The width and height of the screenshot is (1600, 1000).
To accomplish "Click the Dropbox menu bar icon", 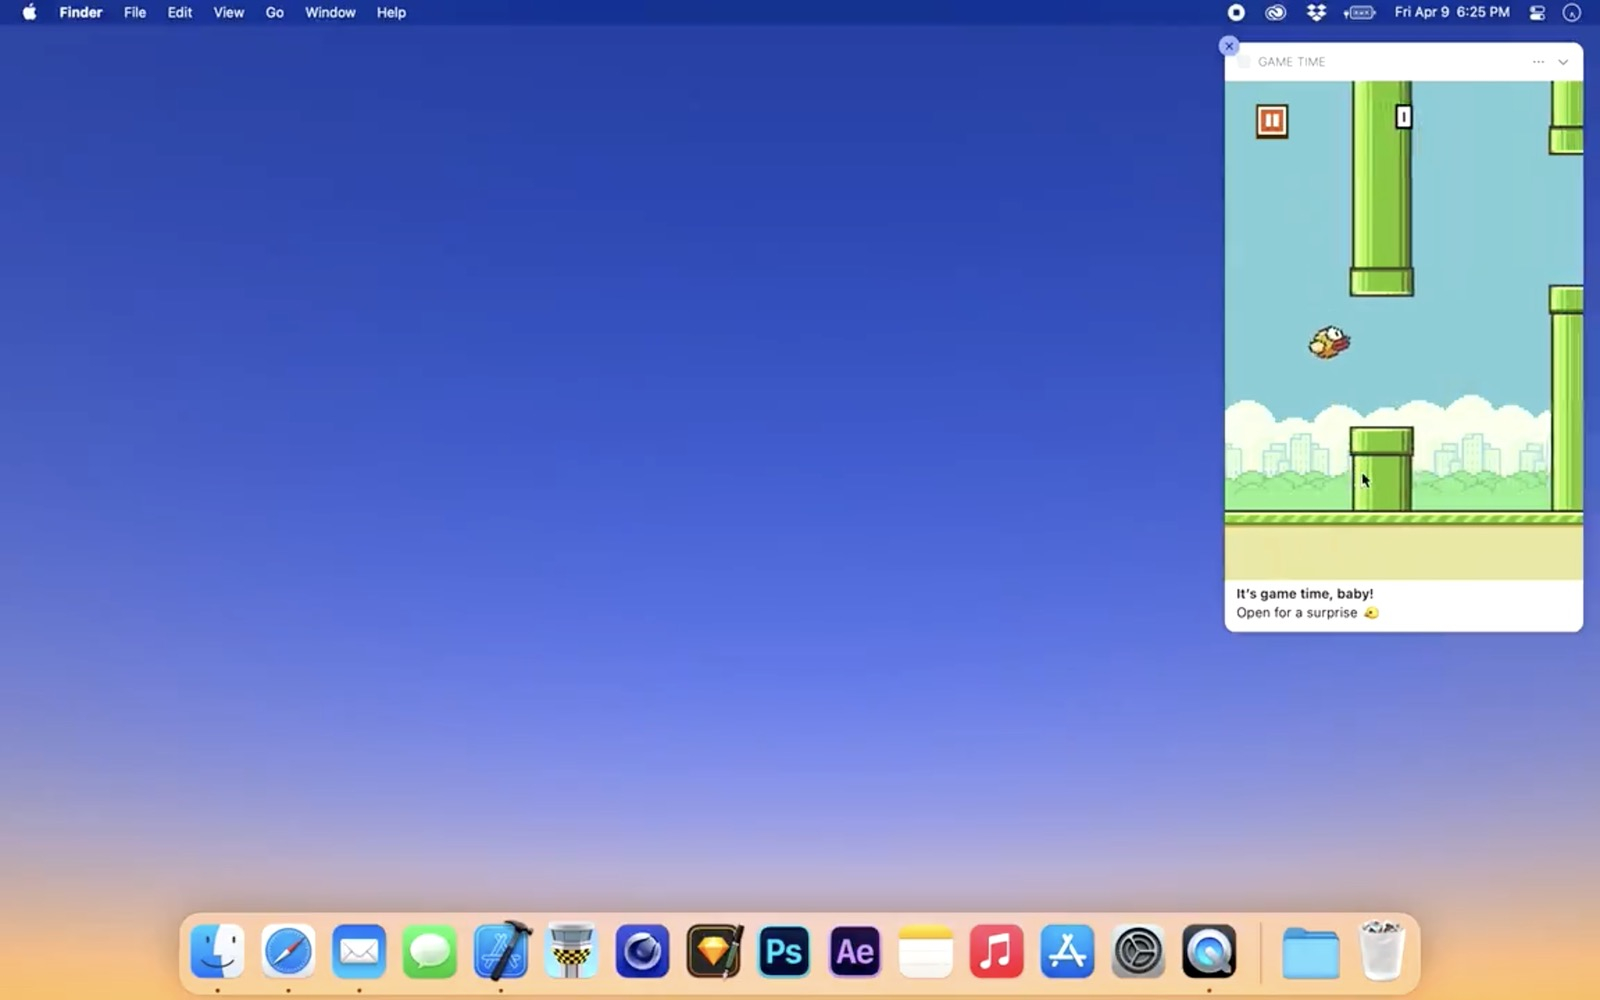I will click(x=1317, y=13).
